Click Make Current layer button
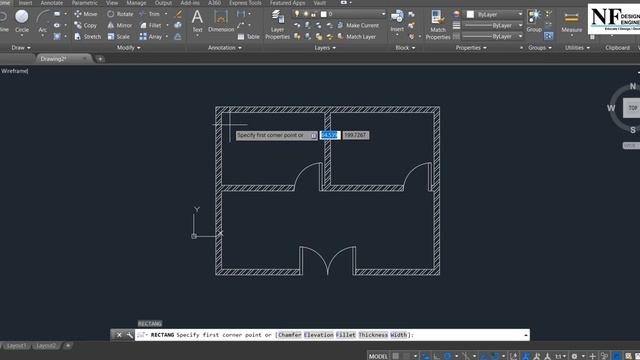Screen dimensions: 640x360 tap(358, 25)
